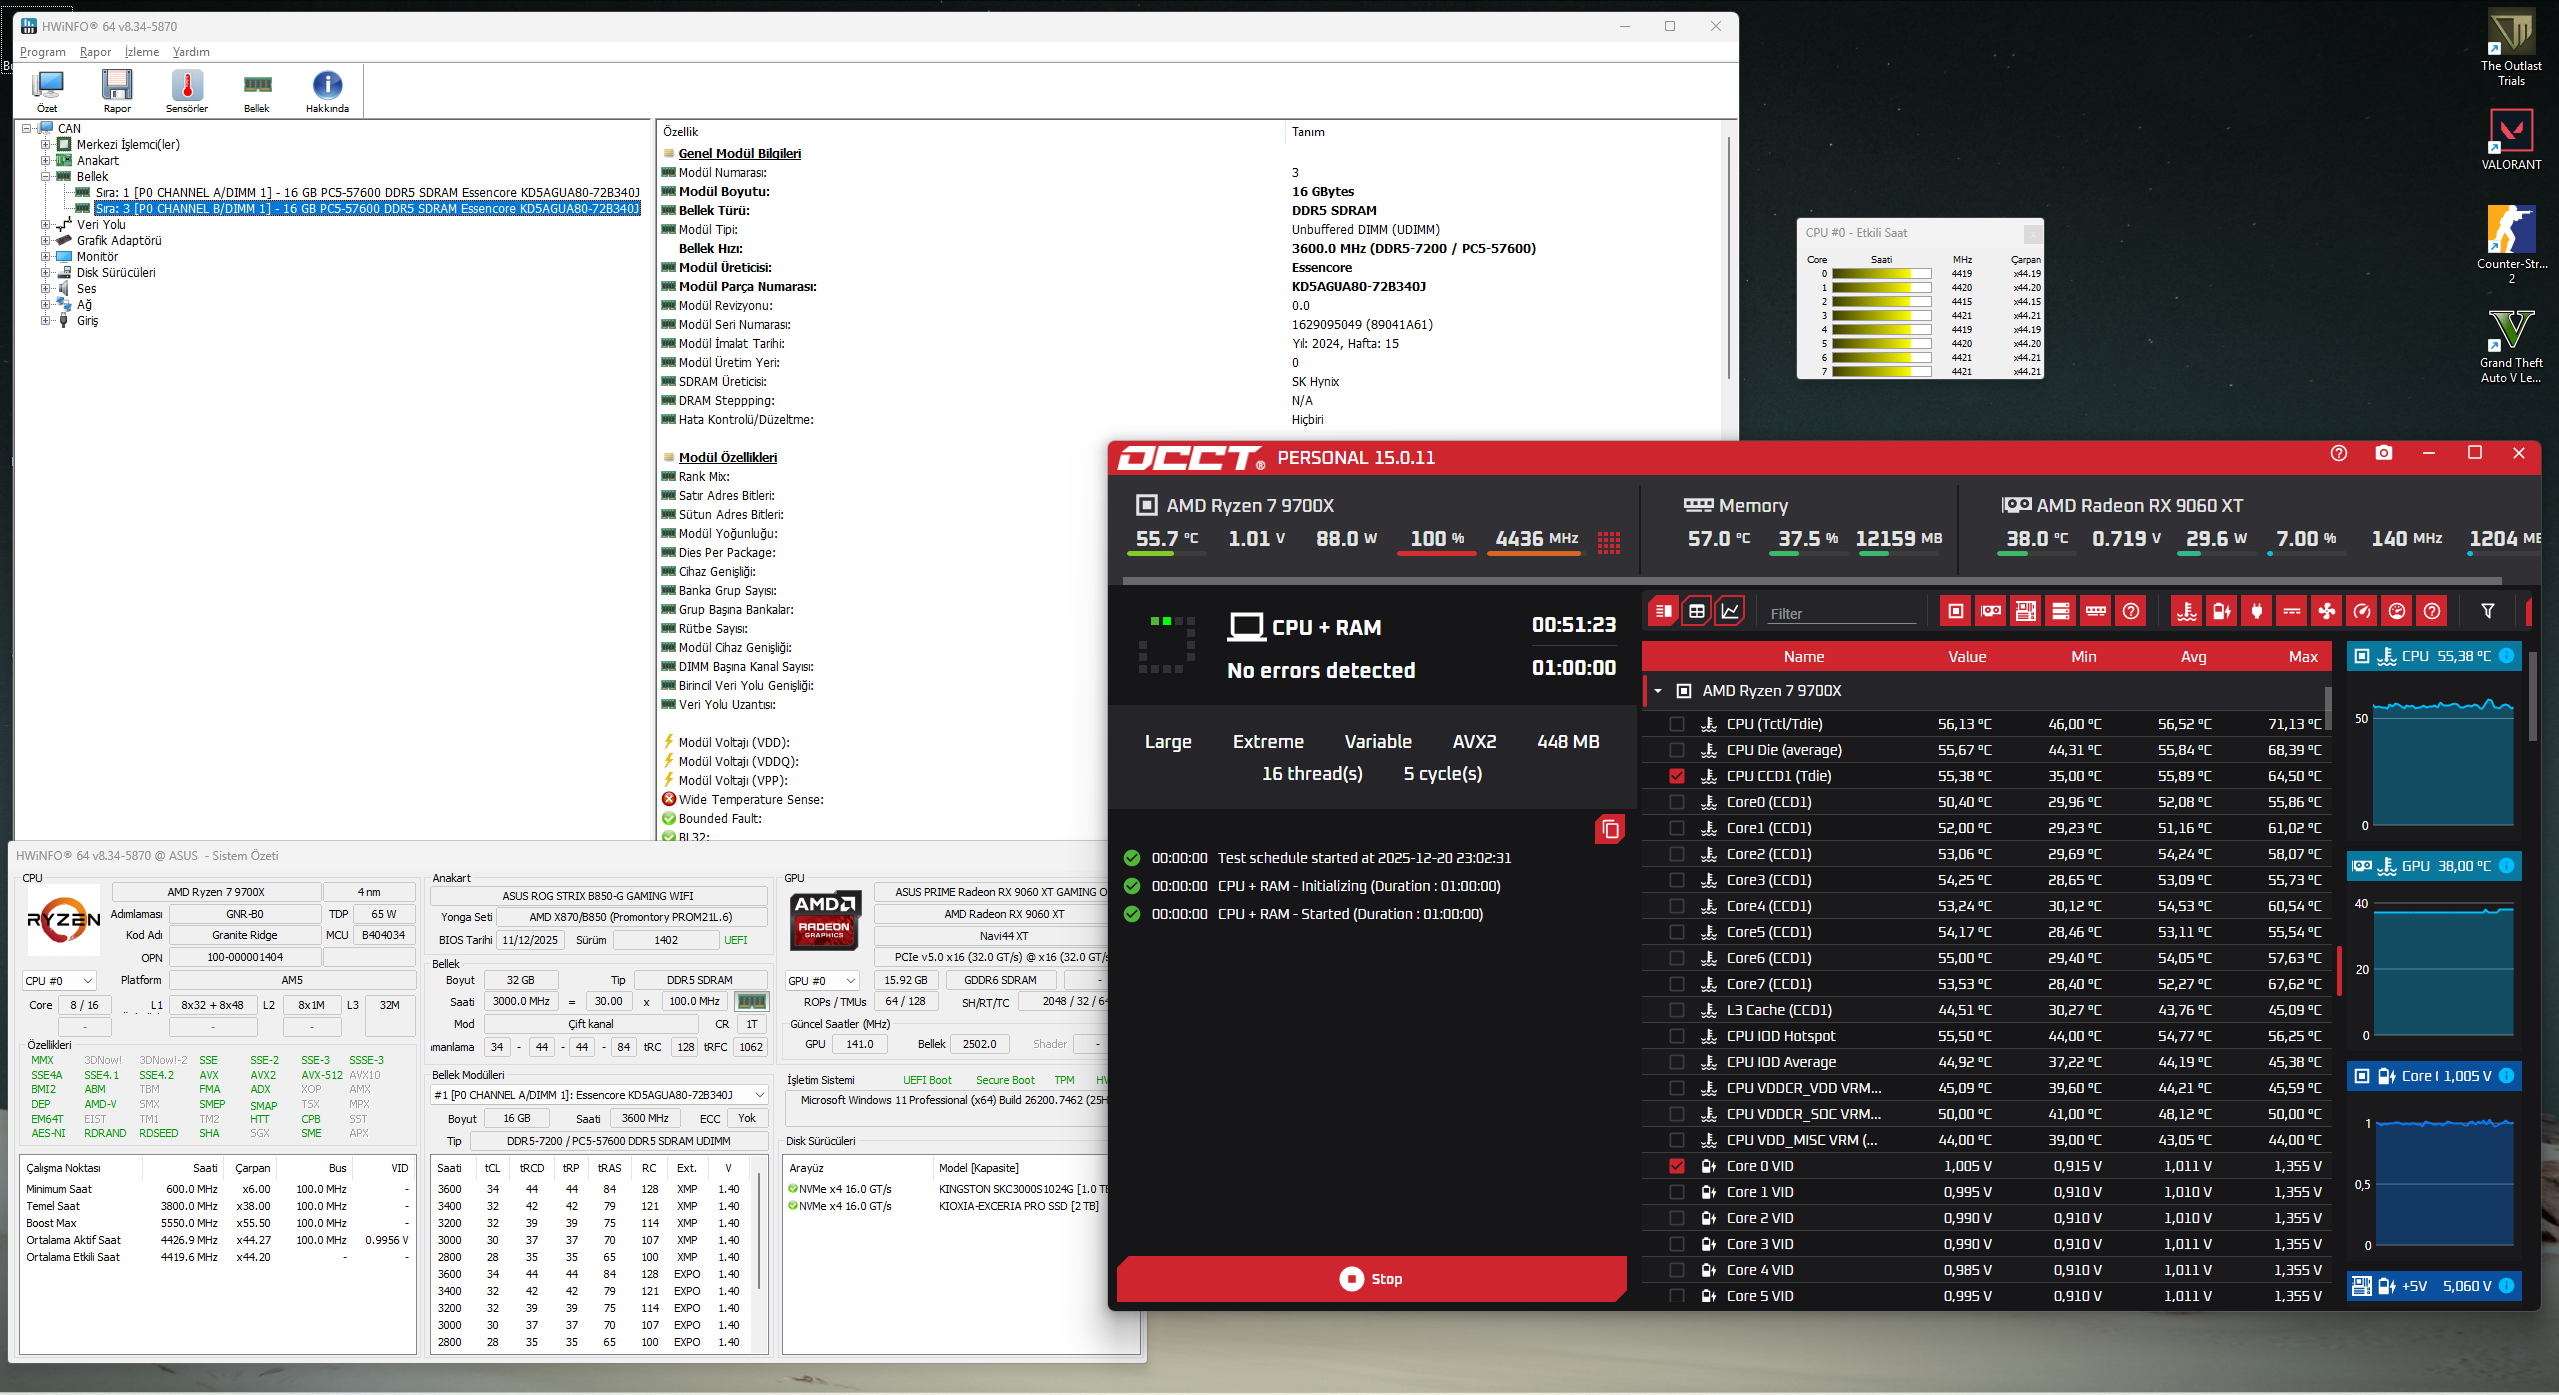2559x1395 pixels.
Task: Click the Bellek memory icon in HWiNFO toolbar
Action: coord(257,91)
